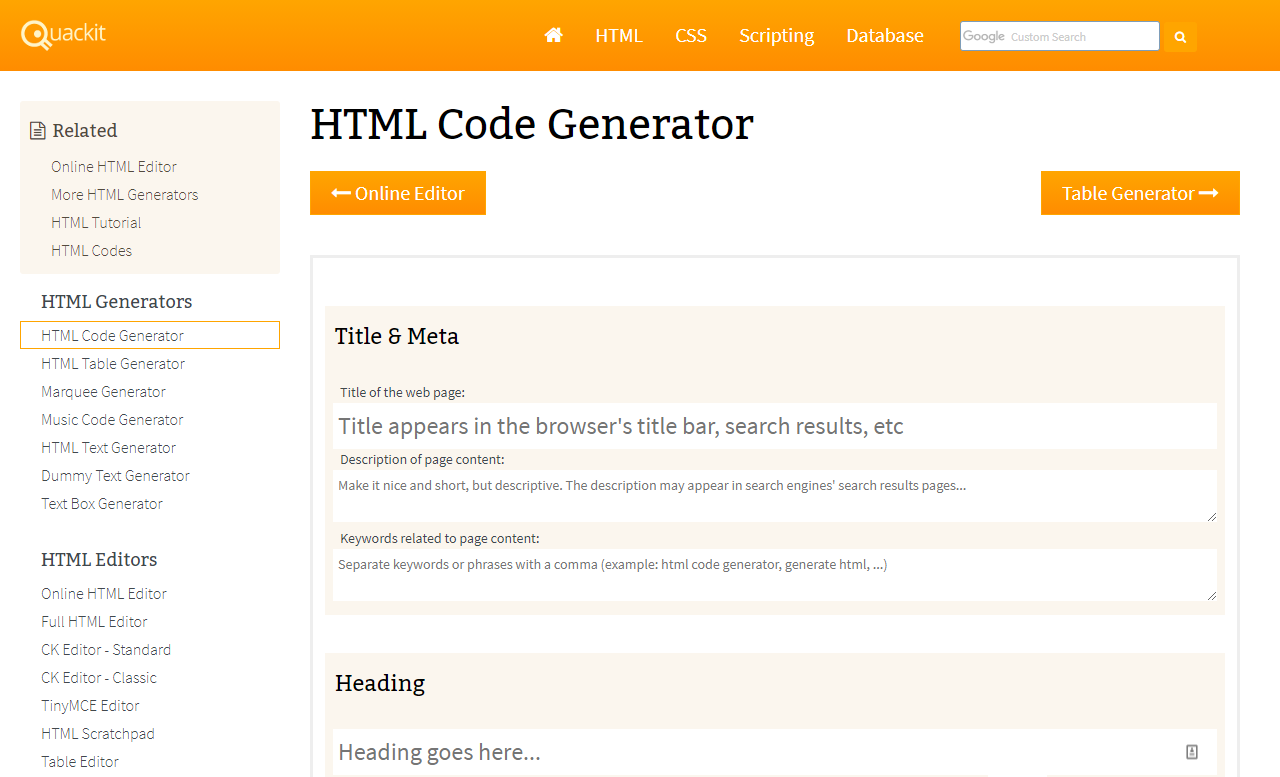Open TinyMCE Editor link
The width and height of the screenshot is (1280, 777).
click(x=90, y=705)
